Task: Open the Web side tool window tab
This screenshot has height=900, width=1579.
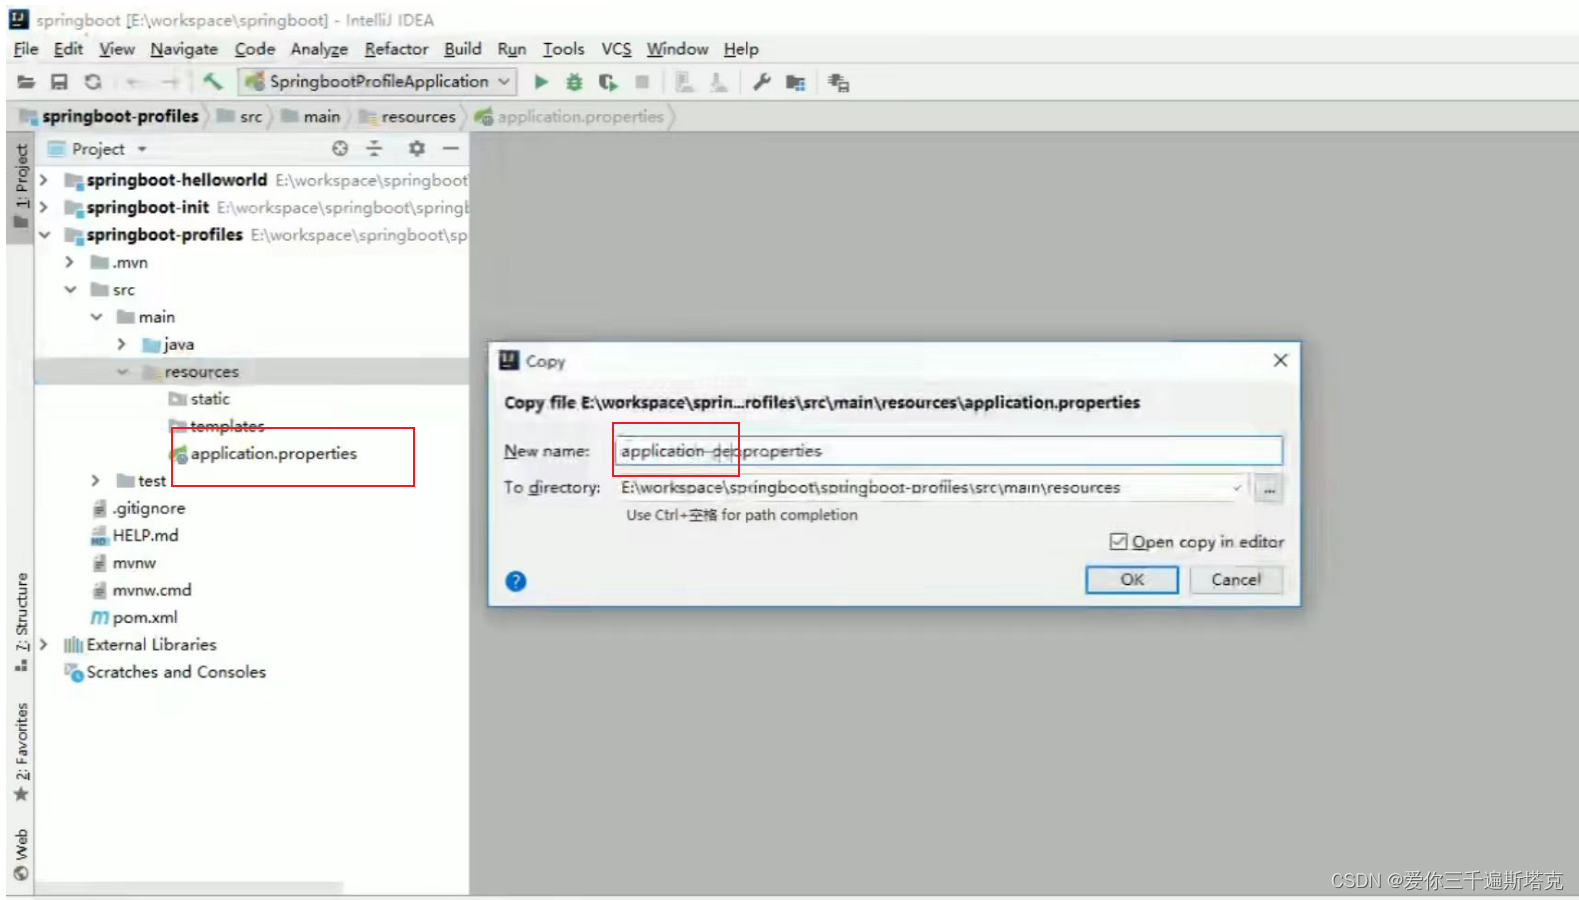Action: [21, 855]
